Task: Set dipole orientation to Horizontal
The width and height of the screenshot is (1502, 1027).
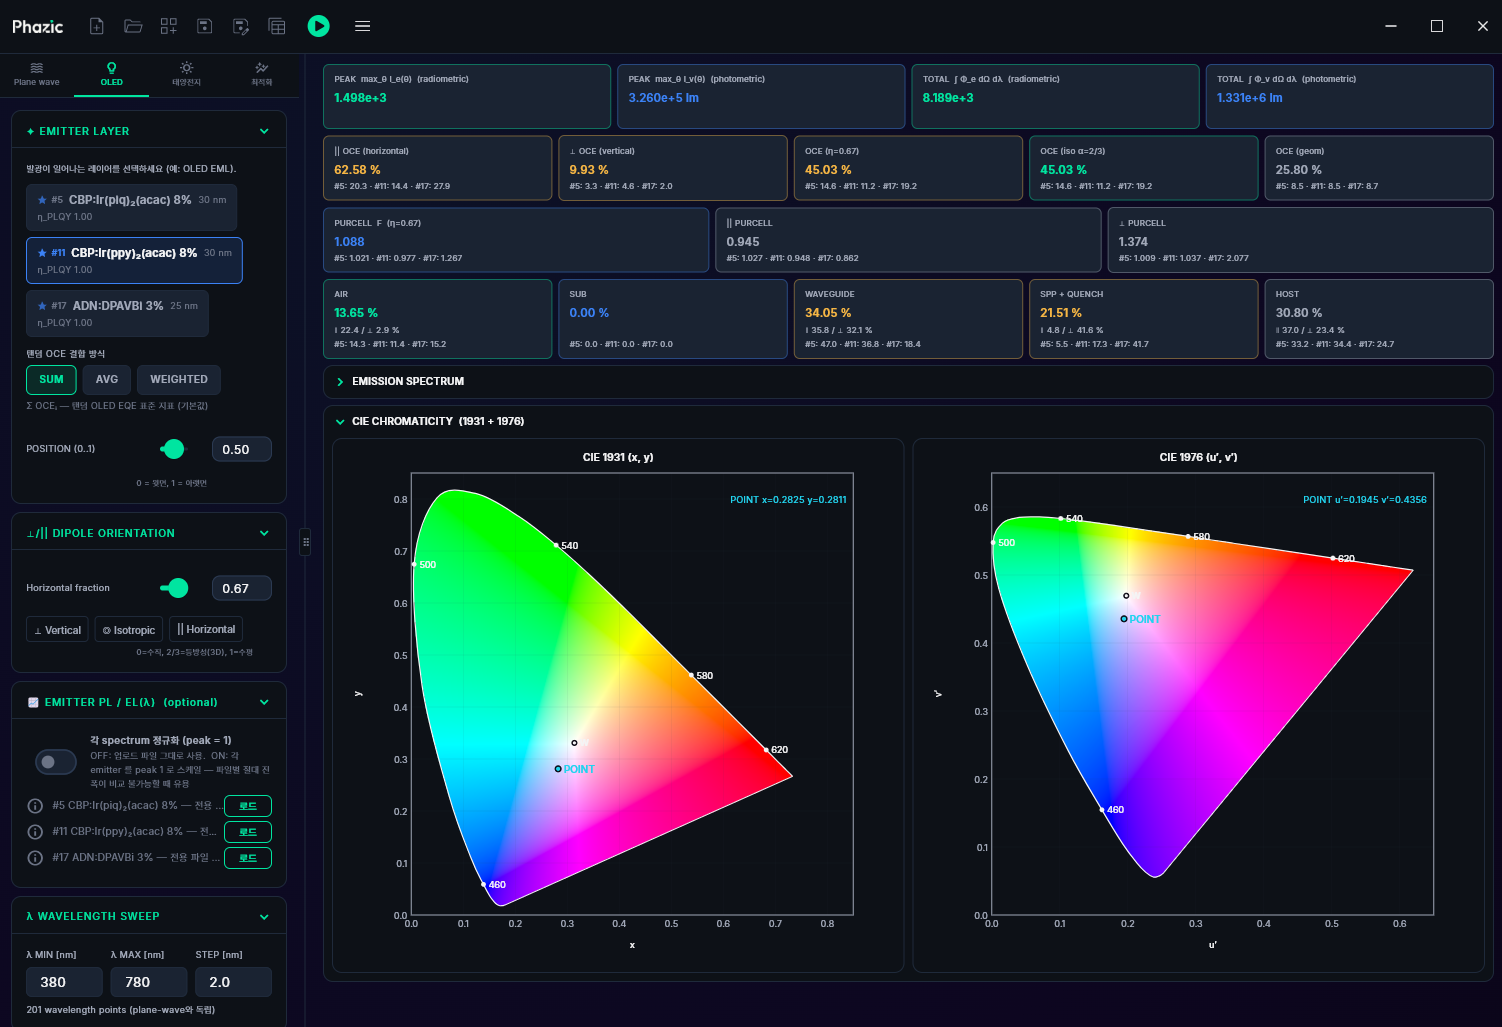Action: (206, 630)
